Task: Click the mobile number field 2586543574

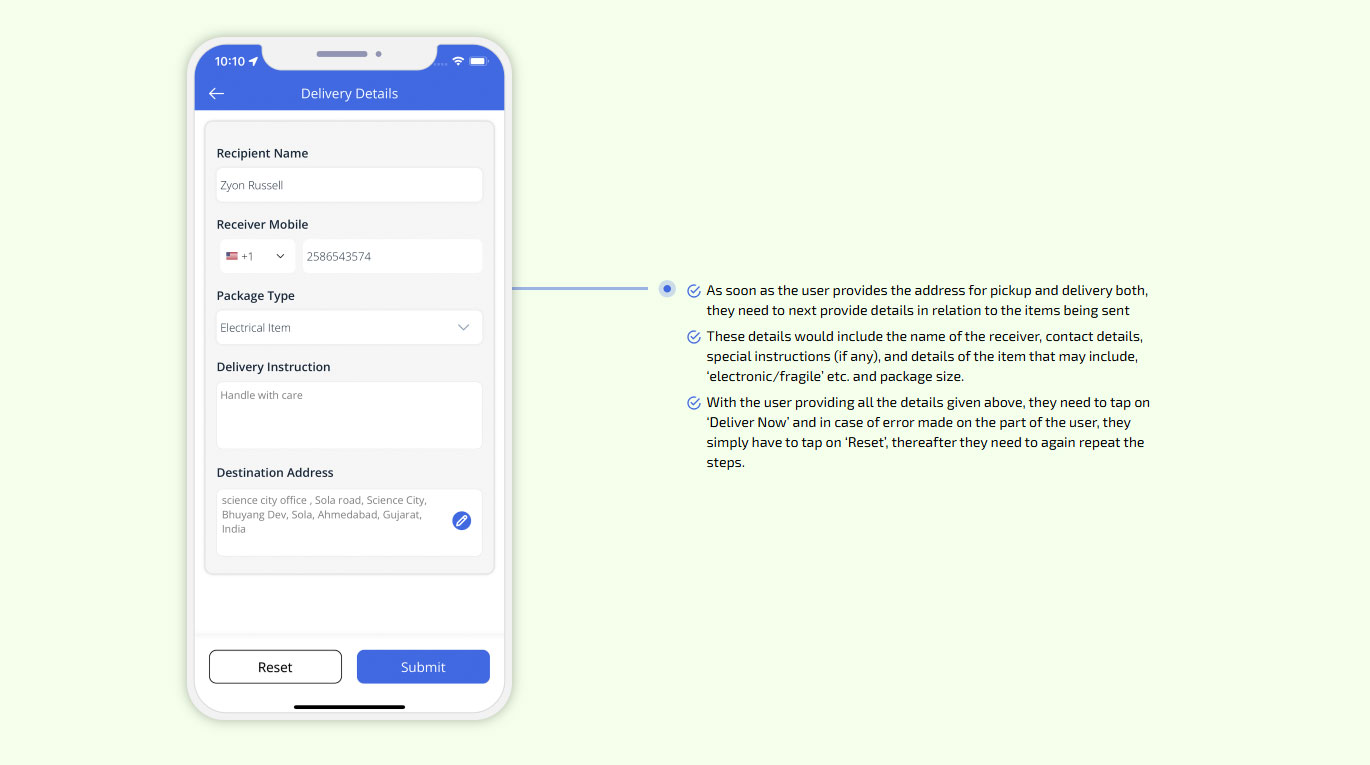Action: click(392, 256)
